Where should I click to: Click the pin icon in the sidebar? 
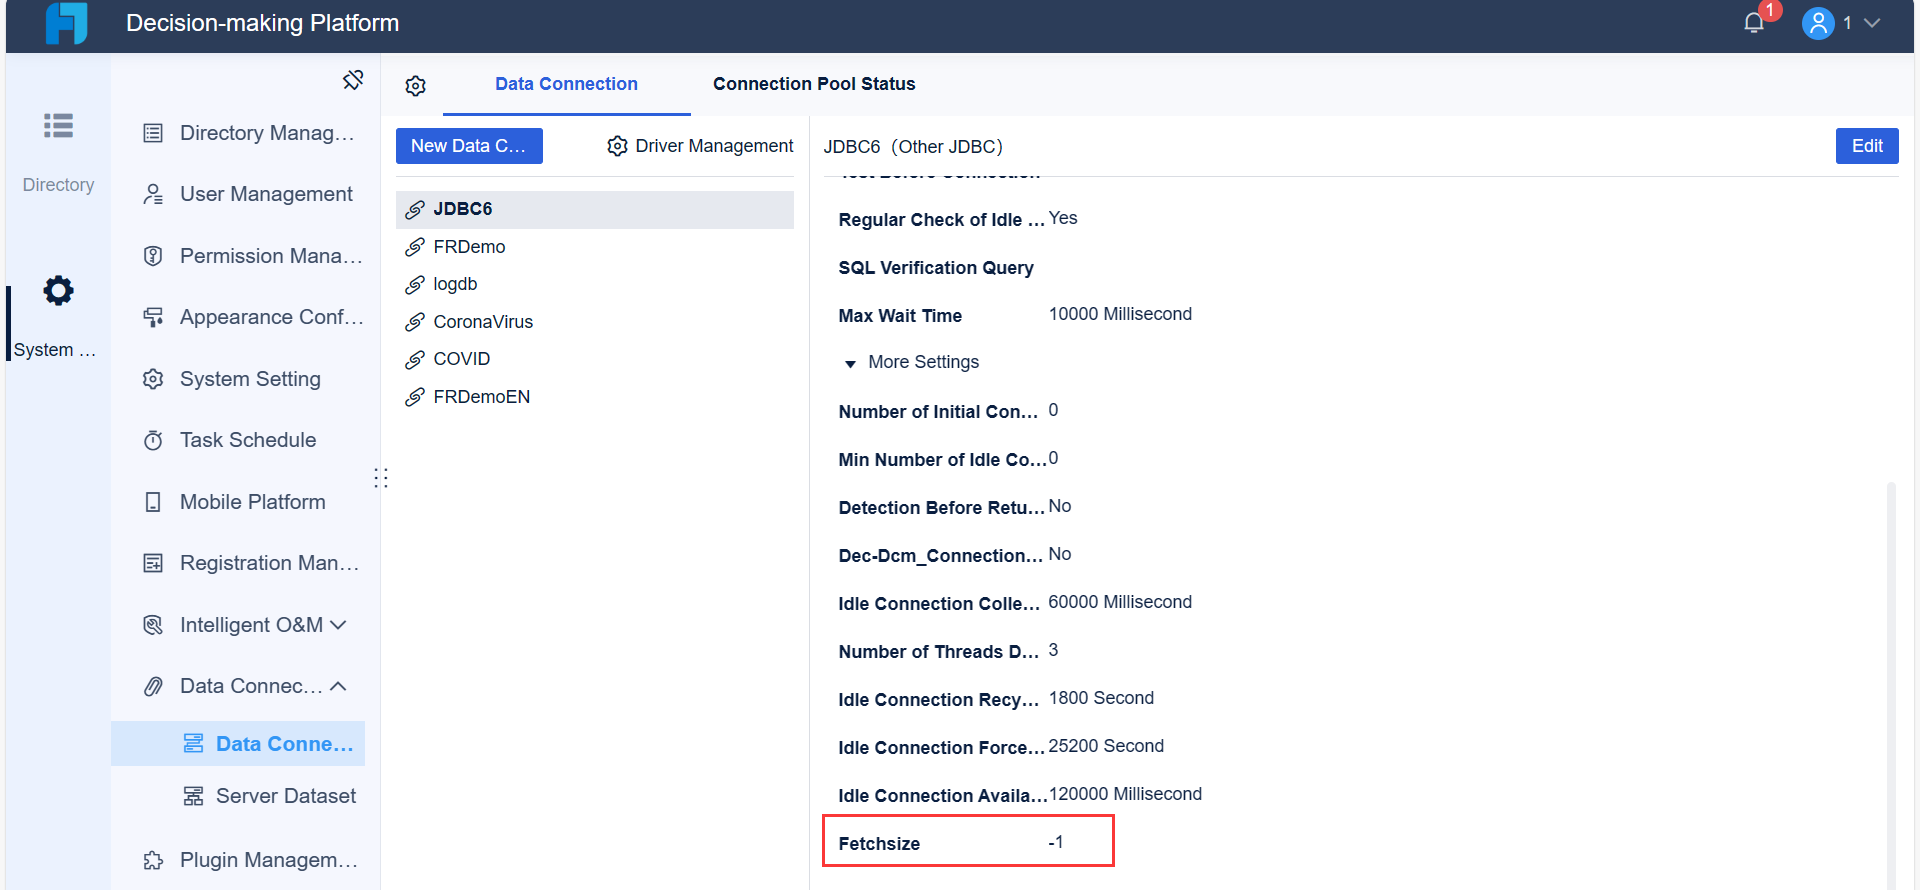(x=353, y=80)
